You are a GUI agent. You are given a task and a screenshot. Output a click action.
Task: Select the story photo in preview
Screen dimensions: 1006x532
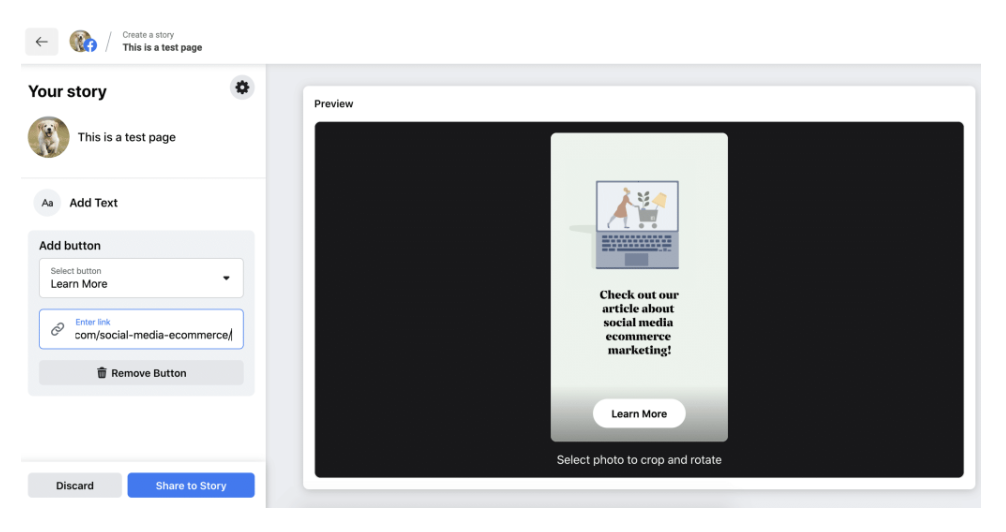(x=639, y=287)
